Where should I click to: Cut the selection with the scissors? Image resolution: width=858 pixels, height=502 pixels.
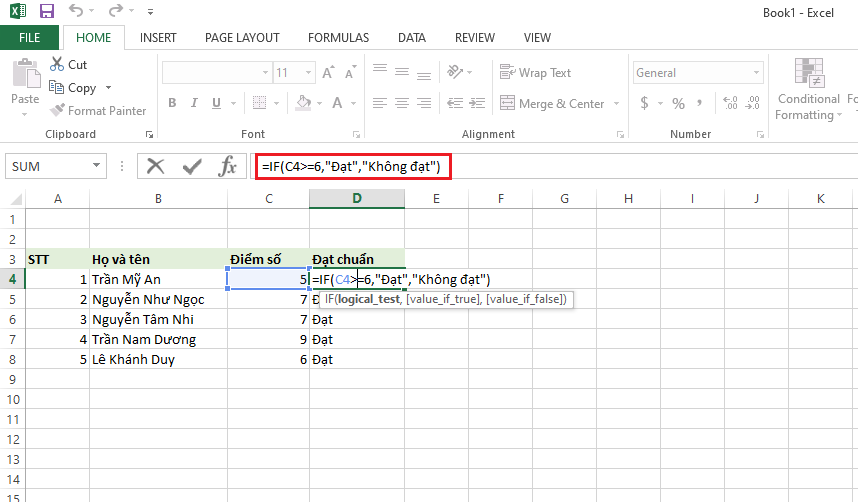68,65
